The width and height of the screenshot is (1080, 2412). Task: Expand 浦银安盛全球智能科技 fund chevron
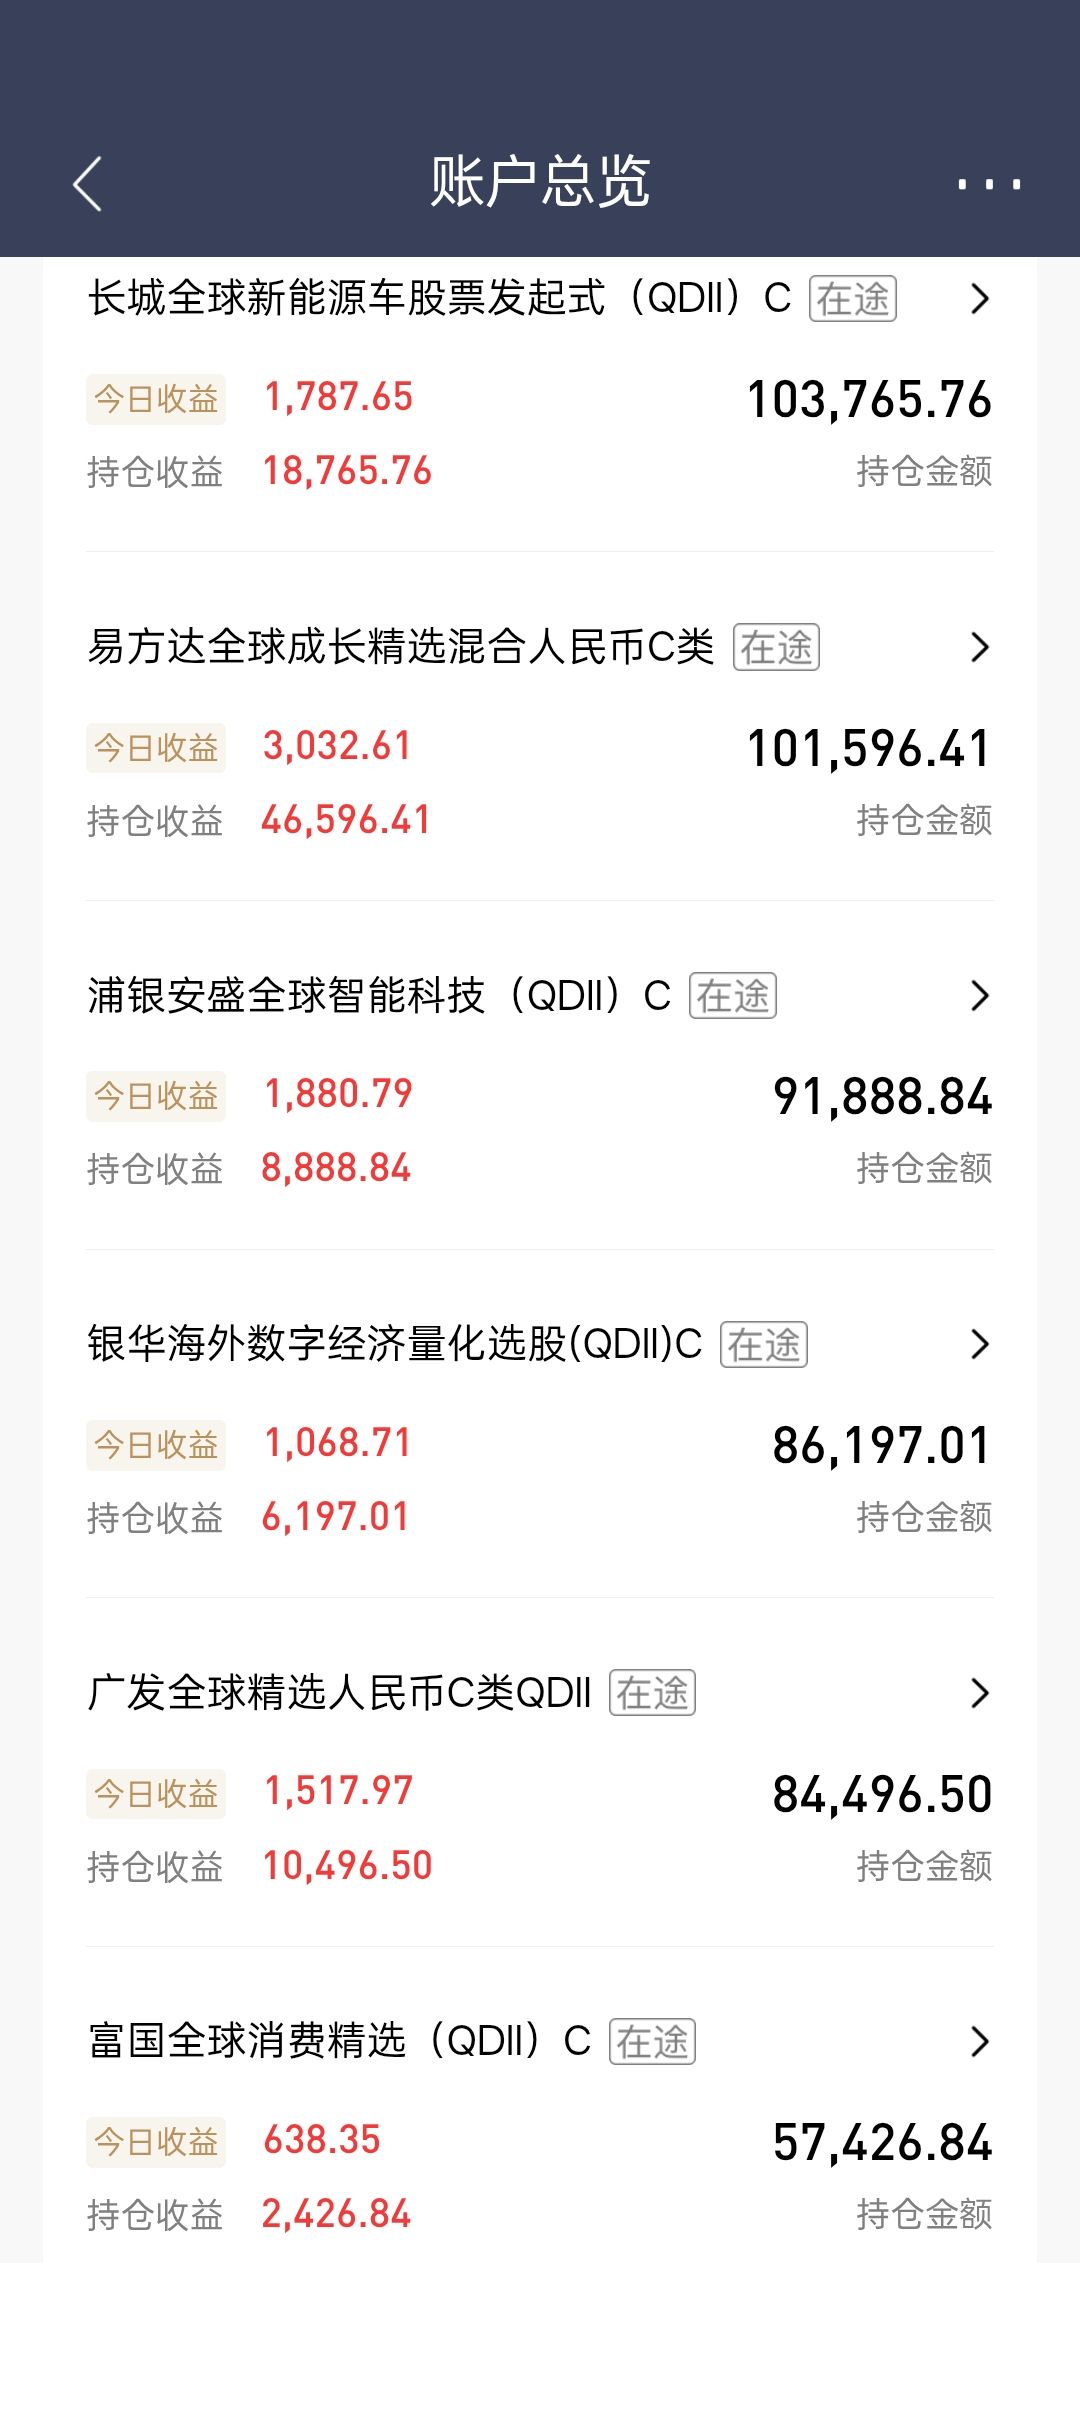[979, 995]
